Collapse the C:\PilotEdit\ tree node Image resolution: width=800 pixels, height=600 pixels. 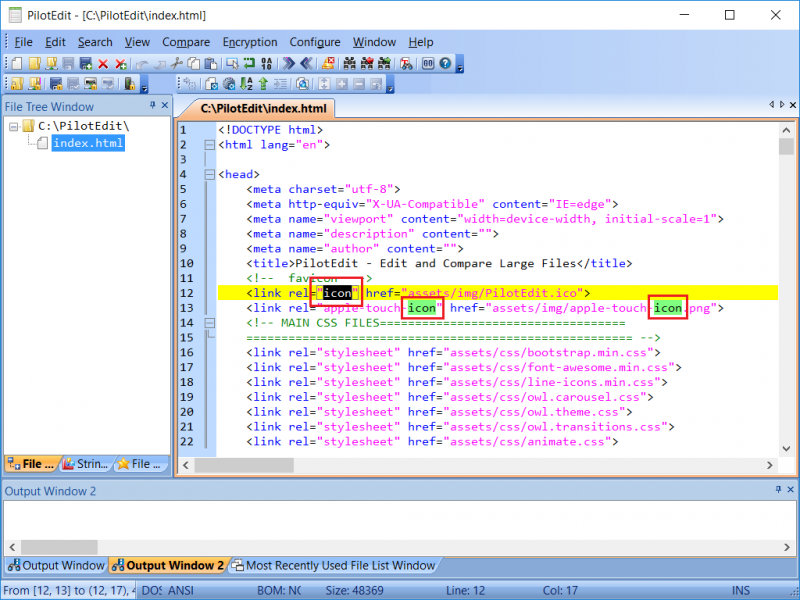click(x=13, y=126)
